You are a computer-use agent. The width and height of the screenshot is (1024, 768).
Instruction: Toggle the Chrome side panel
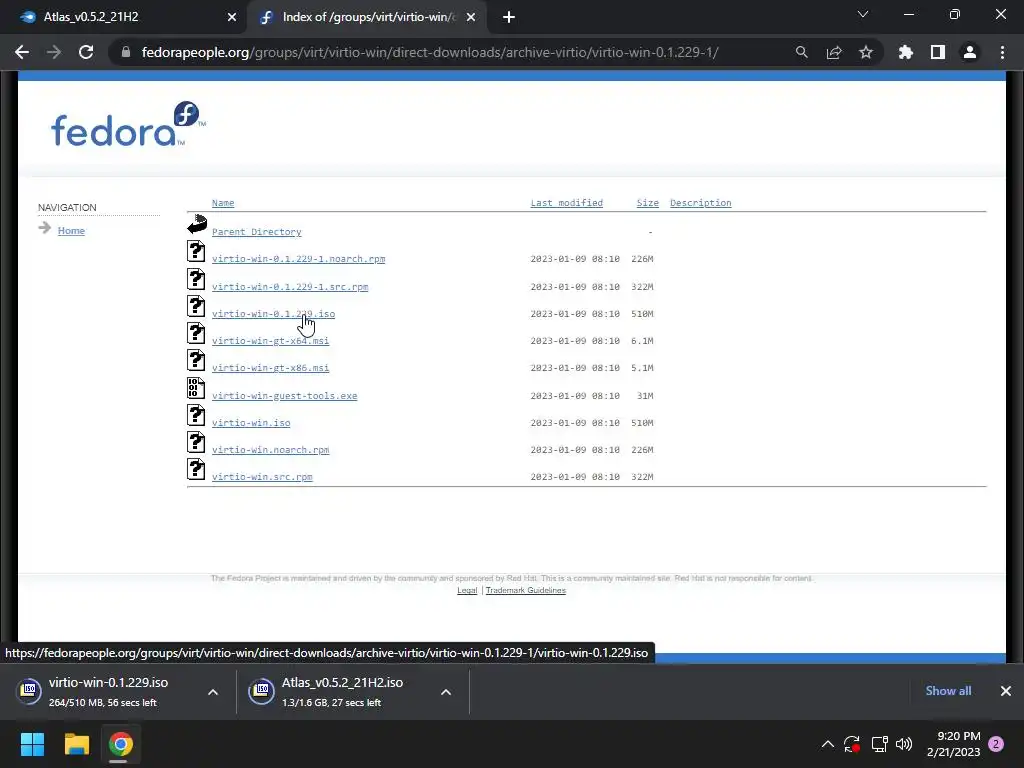click(938, 52)
